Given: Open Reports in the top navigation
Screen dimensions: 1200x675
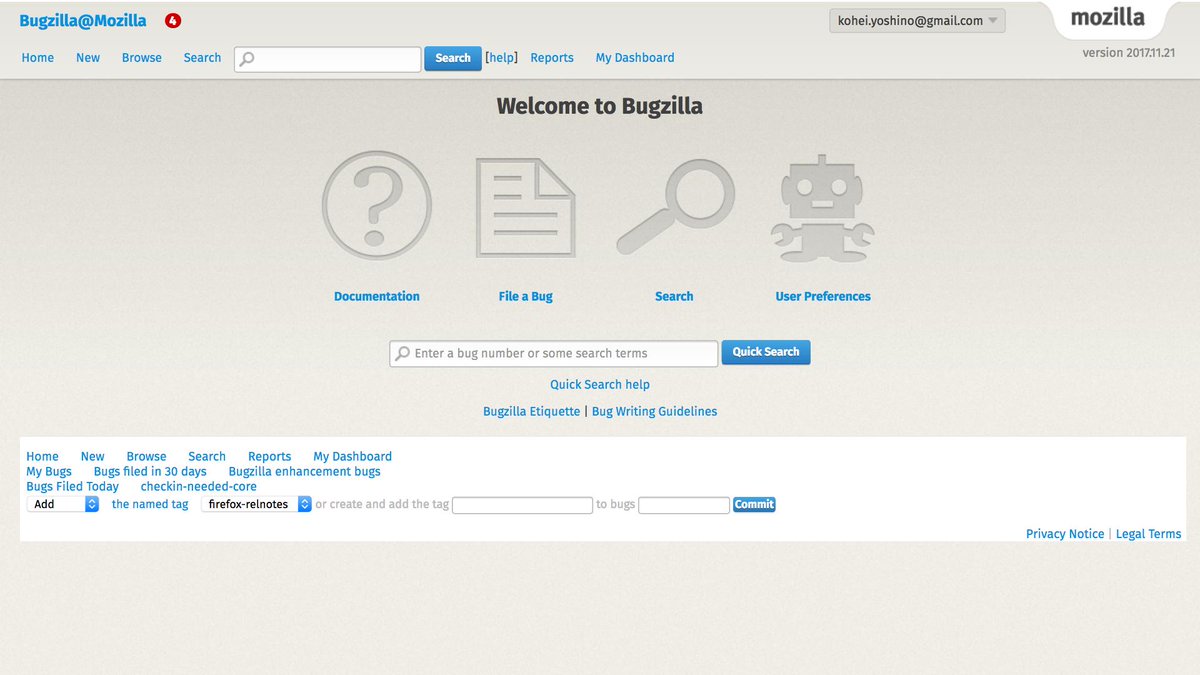Looking at the screenshot, I should point(552,58).
